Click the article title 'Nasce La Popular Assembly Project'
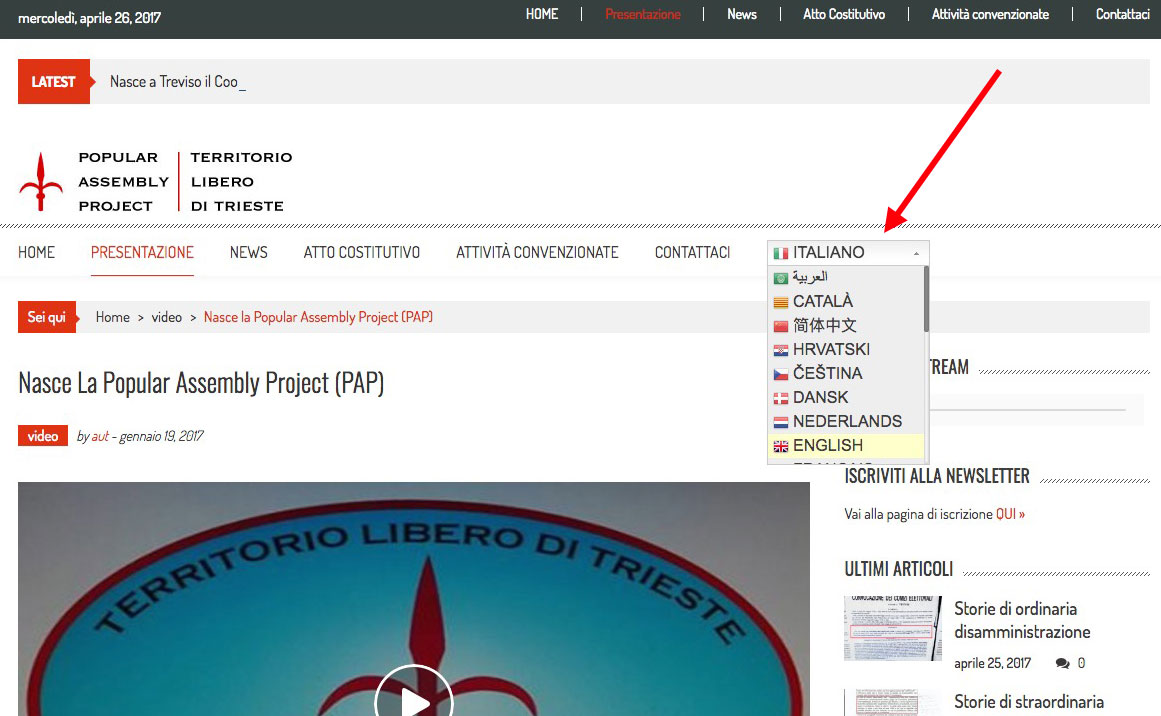The width and height of the screenshot is (1161, 716). pos(201,384)
